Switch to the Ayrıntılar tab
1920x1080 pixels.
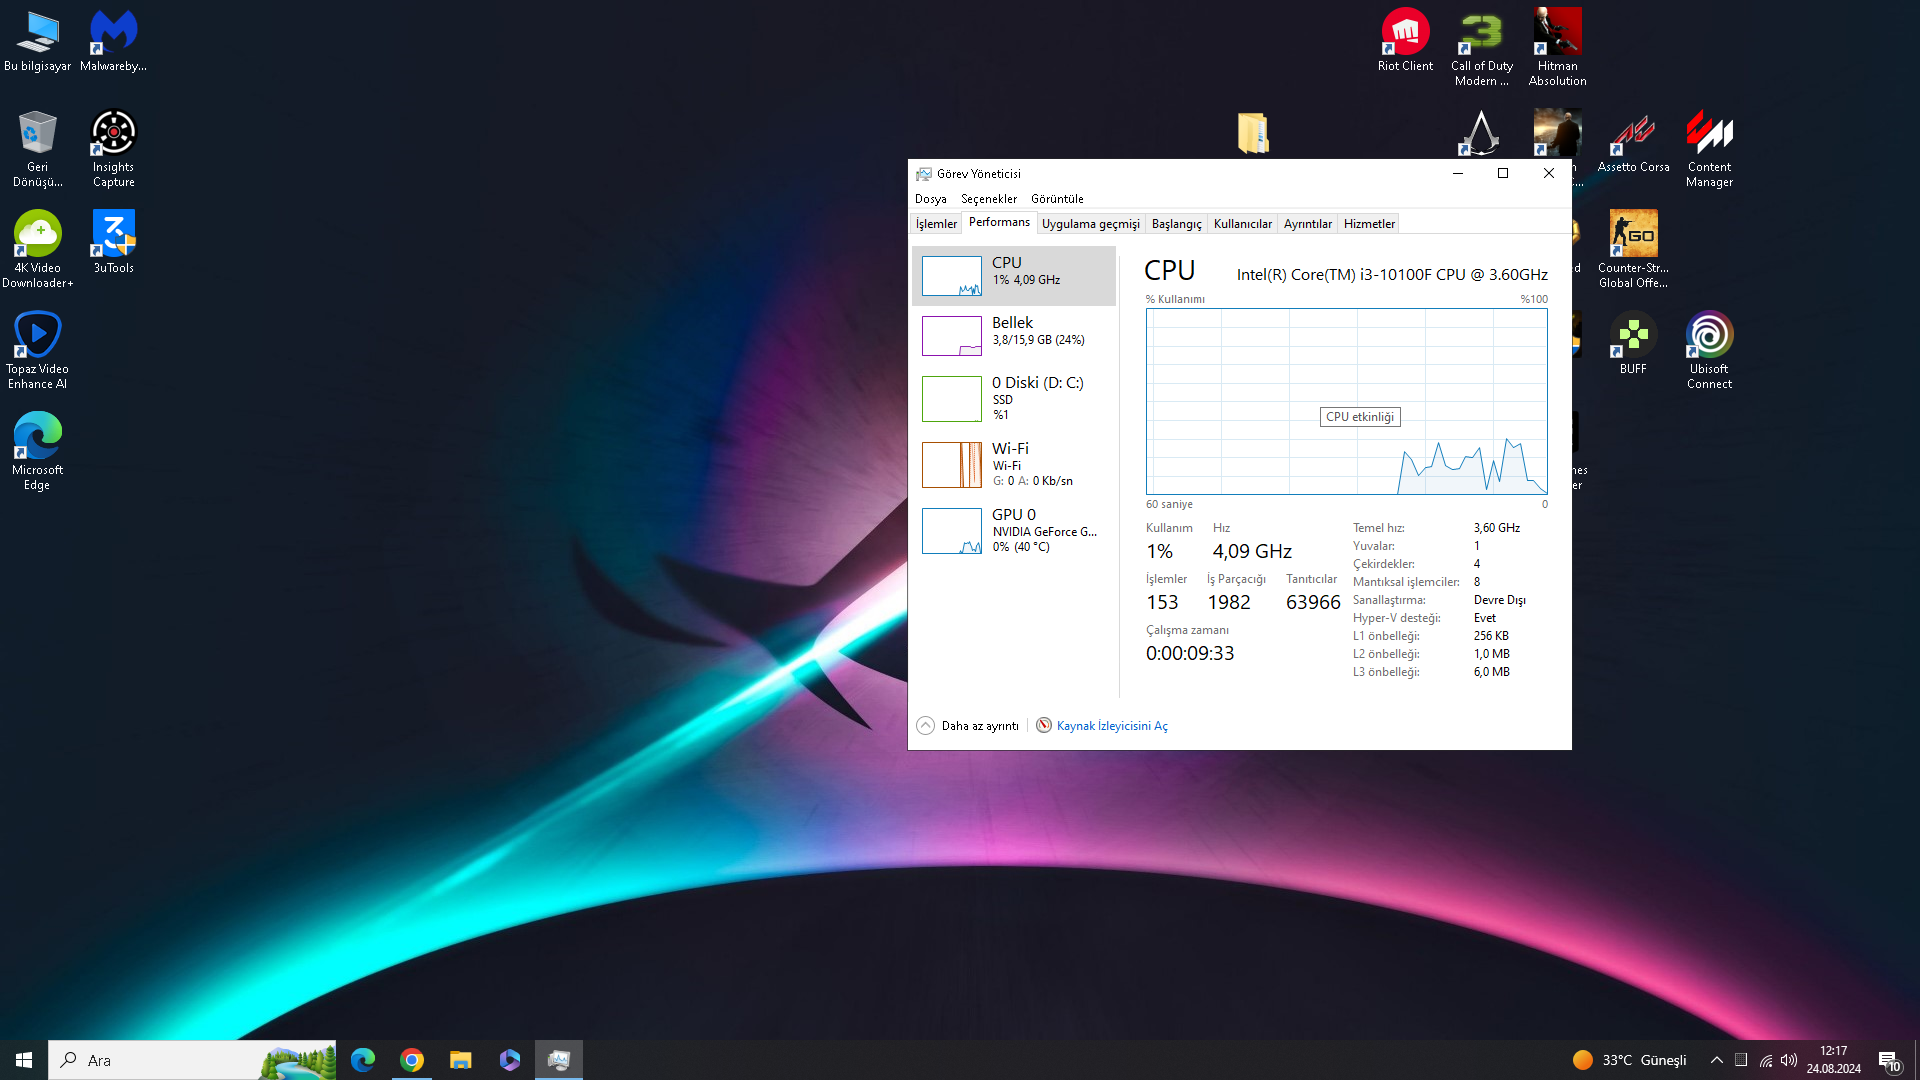click(x=1308, y=224)
